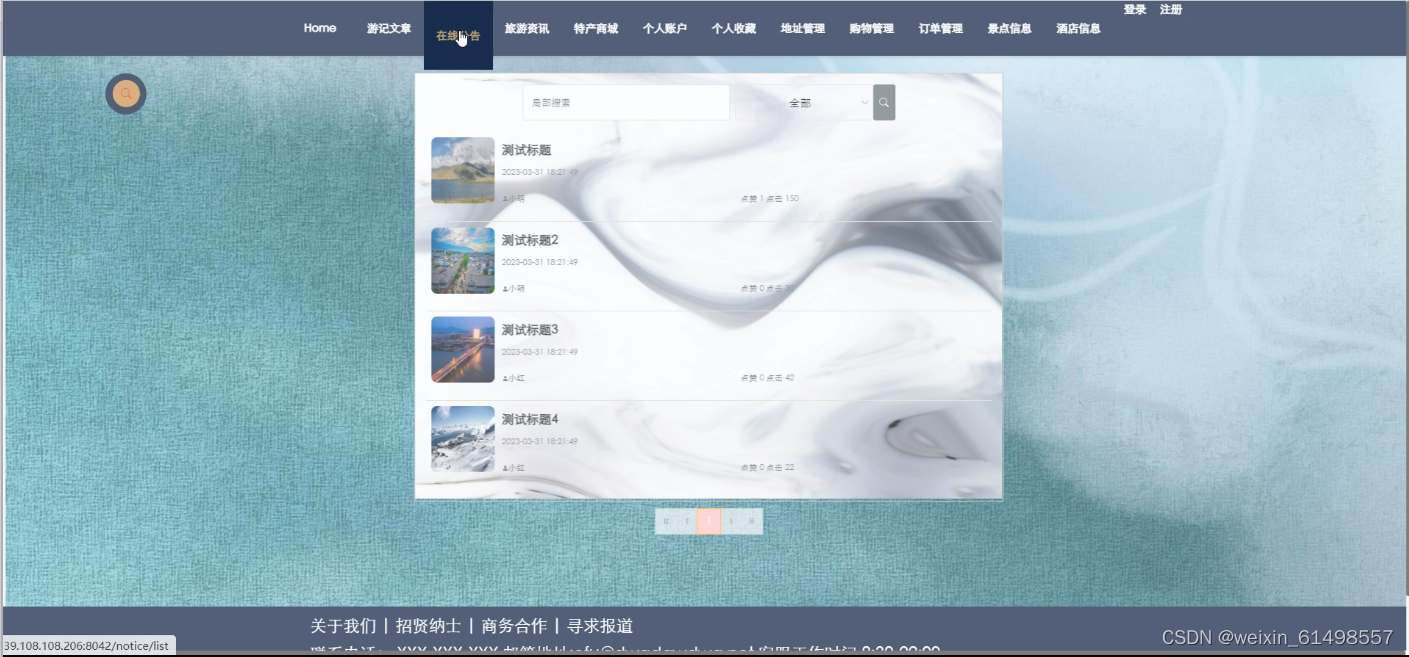Screen dimensions: 1409x657
Task: Click author 小明 under 测试标题2
Action: point(513,288)
